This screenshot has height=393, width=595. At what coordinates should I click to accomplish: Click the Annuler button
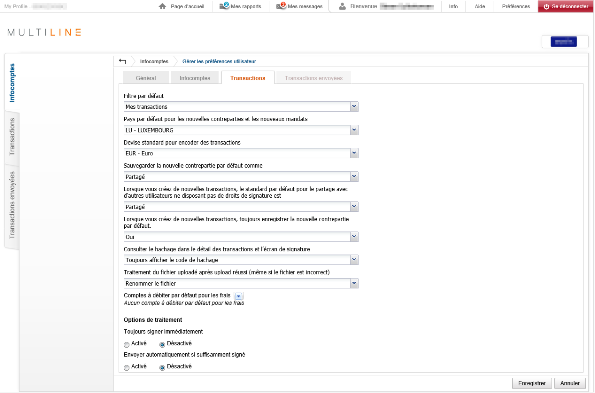pyautogui.click(x=570, y=383)
